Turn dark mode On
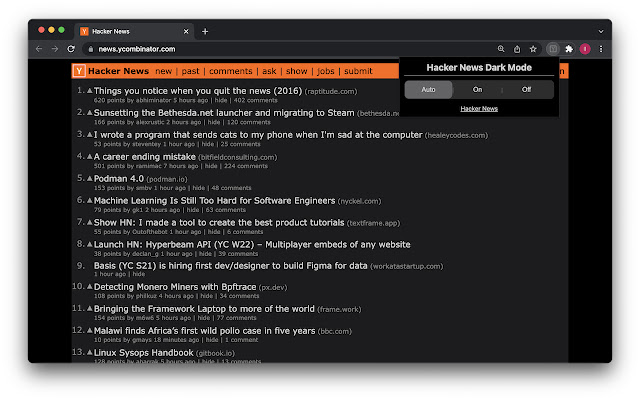 coord(477,89)
